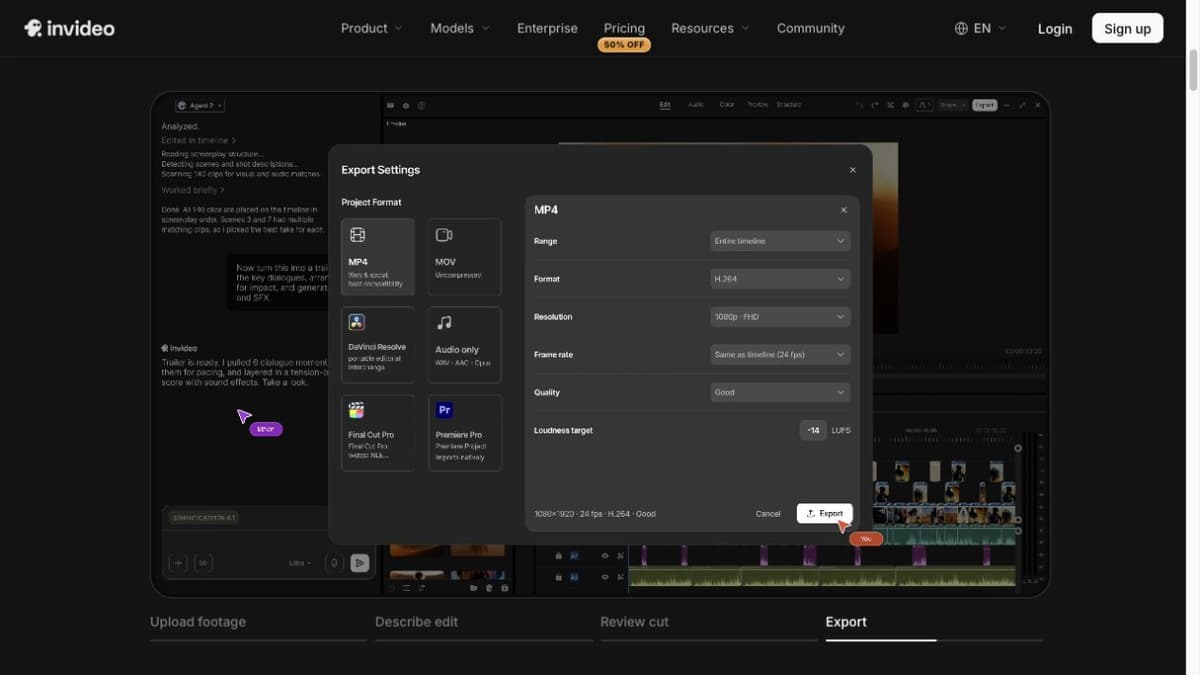1200x675 pixels.
Task: Choose the MOV uncompressed format card
Action: point(465,257)
